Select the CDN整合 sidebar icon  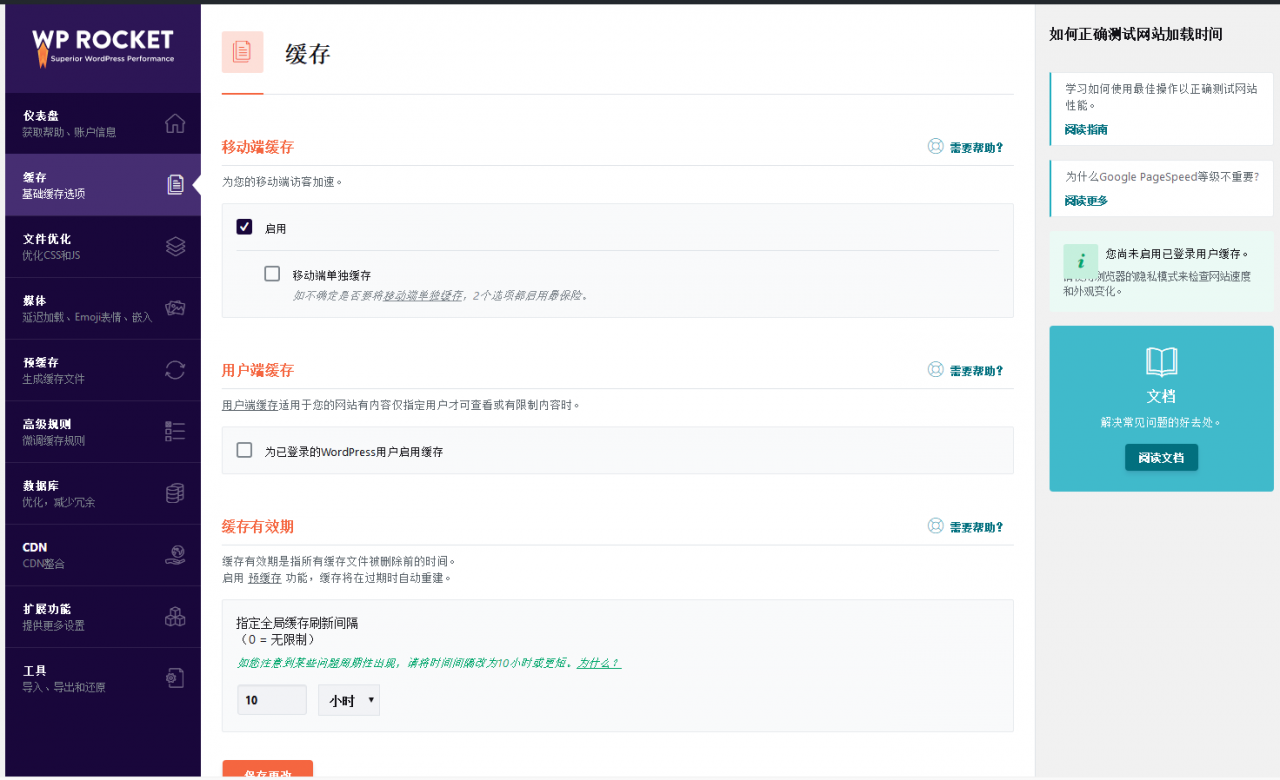(175, 553)
